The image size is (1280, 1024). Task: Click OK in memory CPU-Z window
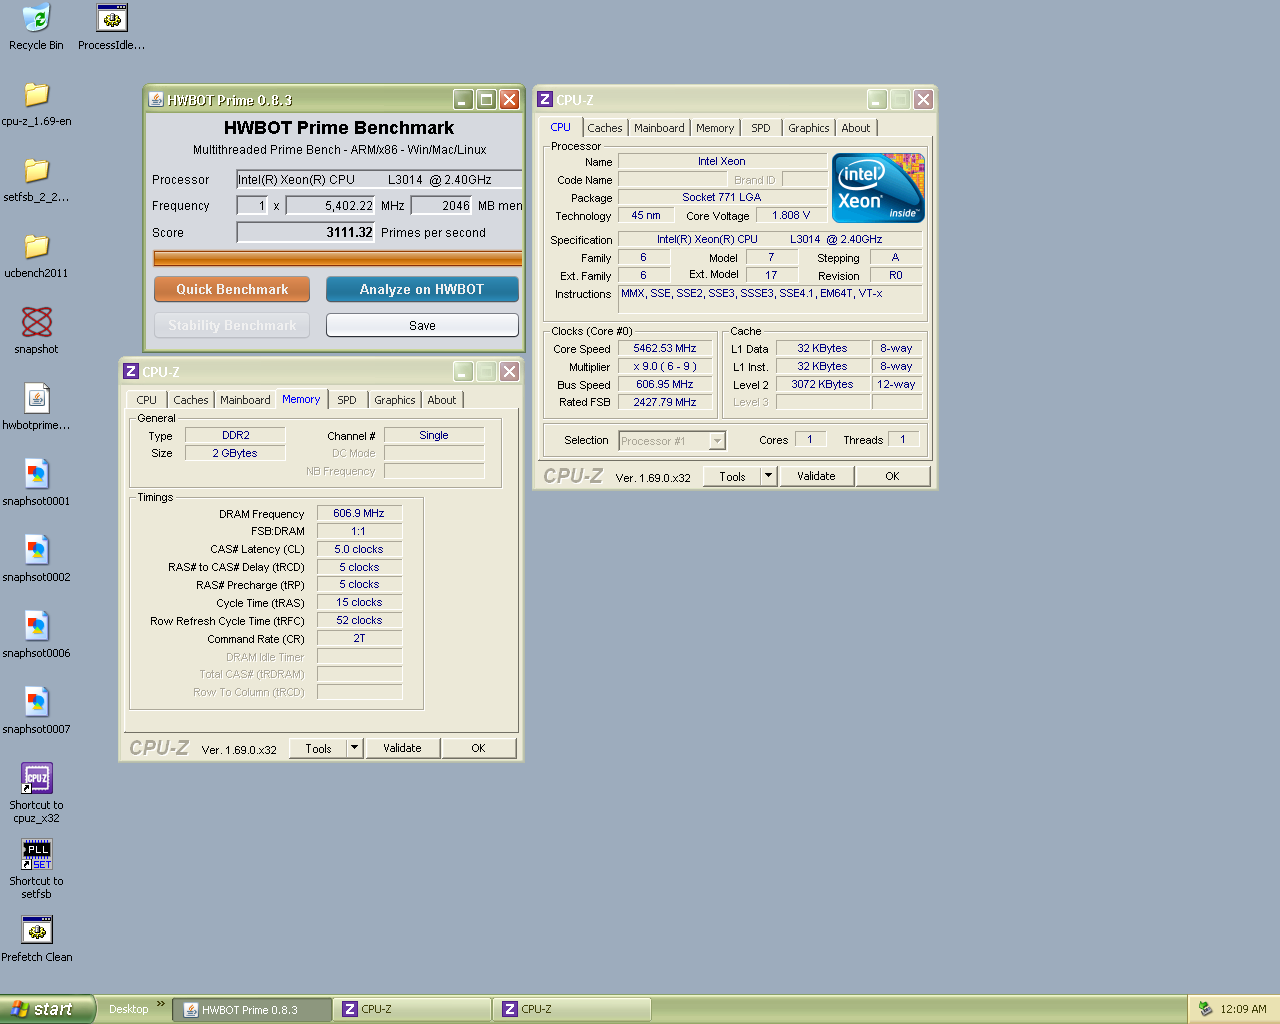tap(478, 748)
